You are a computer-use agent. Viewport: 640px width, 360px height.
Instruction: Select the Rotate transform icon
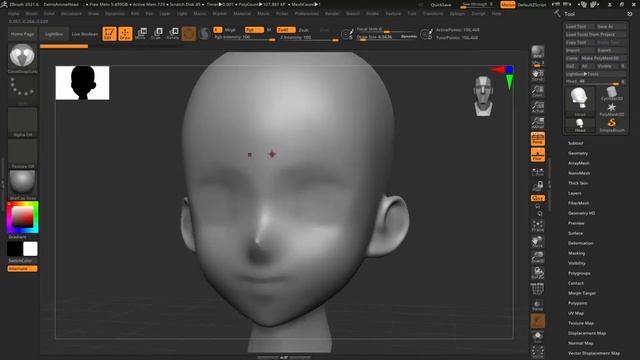(173, 33)
